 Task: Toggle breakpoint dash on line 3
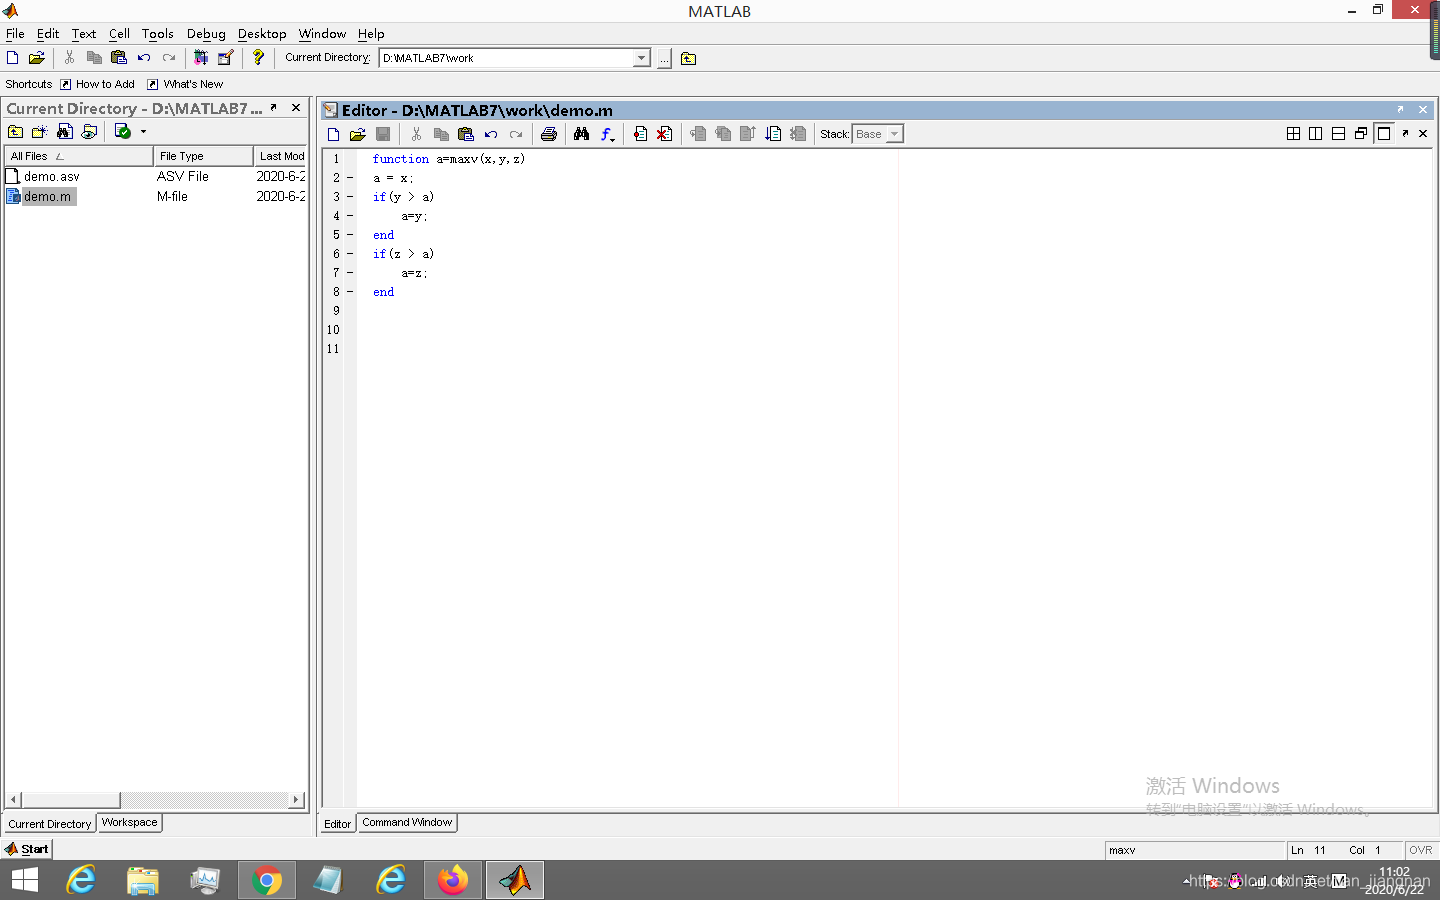350,197
